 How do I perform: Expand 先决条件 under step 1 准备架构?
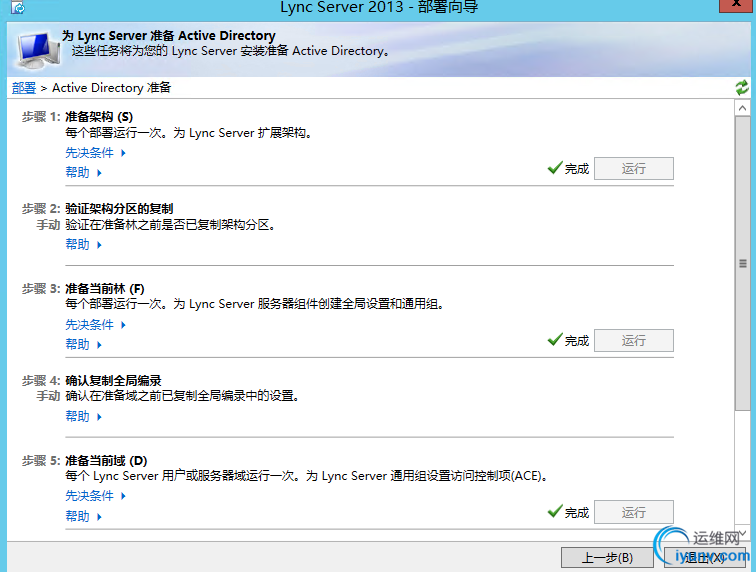[95, 153]
